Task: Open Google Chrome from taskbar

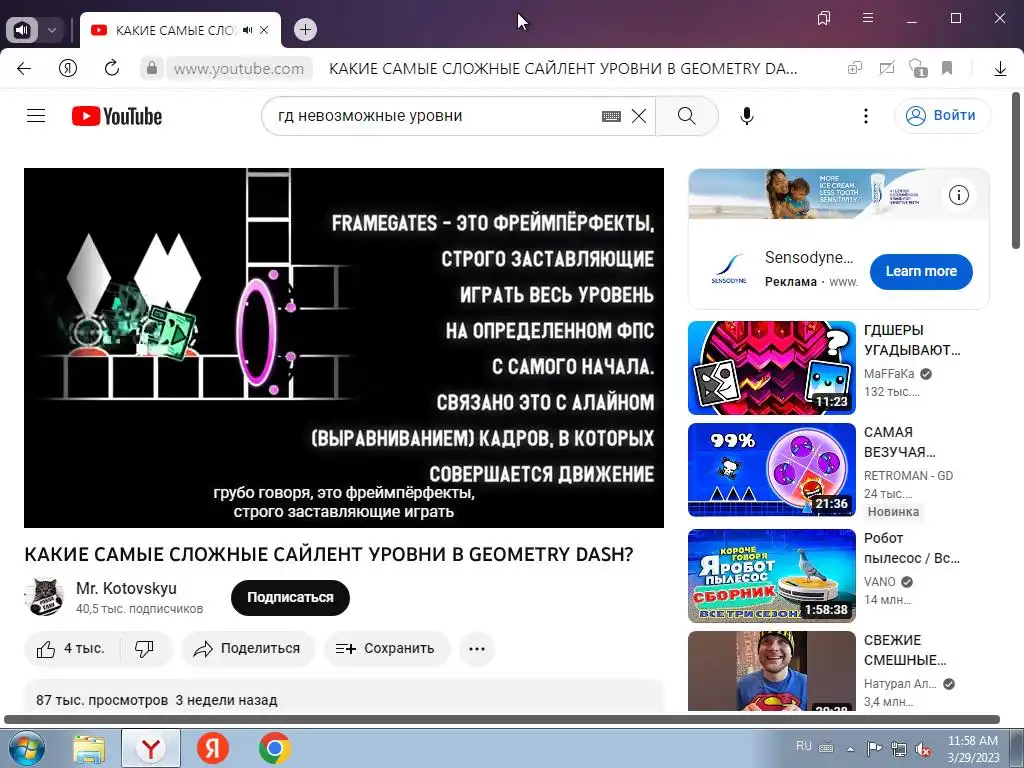Action: (274, 748)
